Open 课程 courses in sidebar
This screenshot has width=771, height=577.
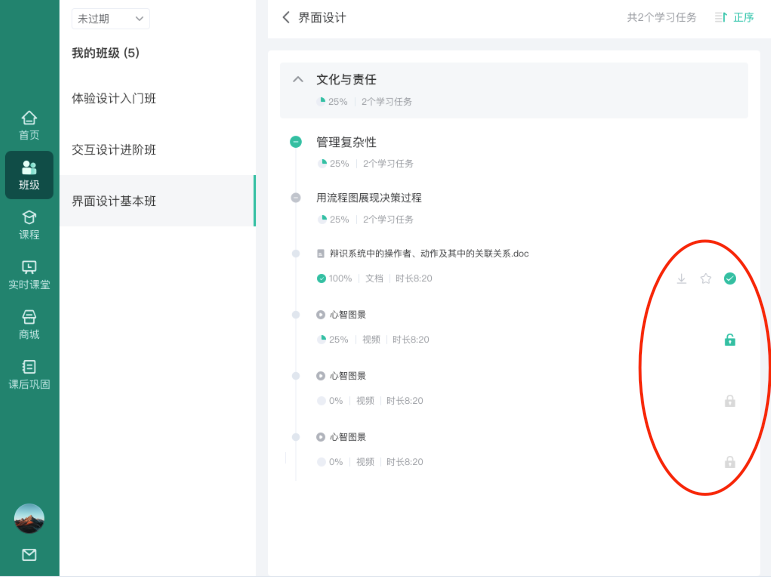pyautogui.click(x=29, y=225)
